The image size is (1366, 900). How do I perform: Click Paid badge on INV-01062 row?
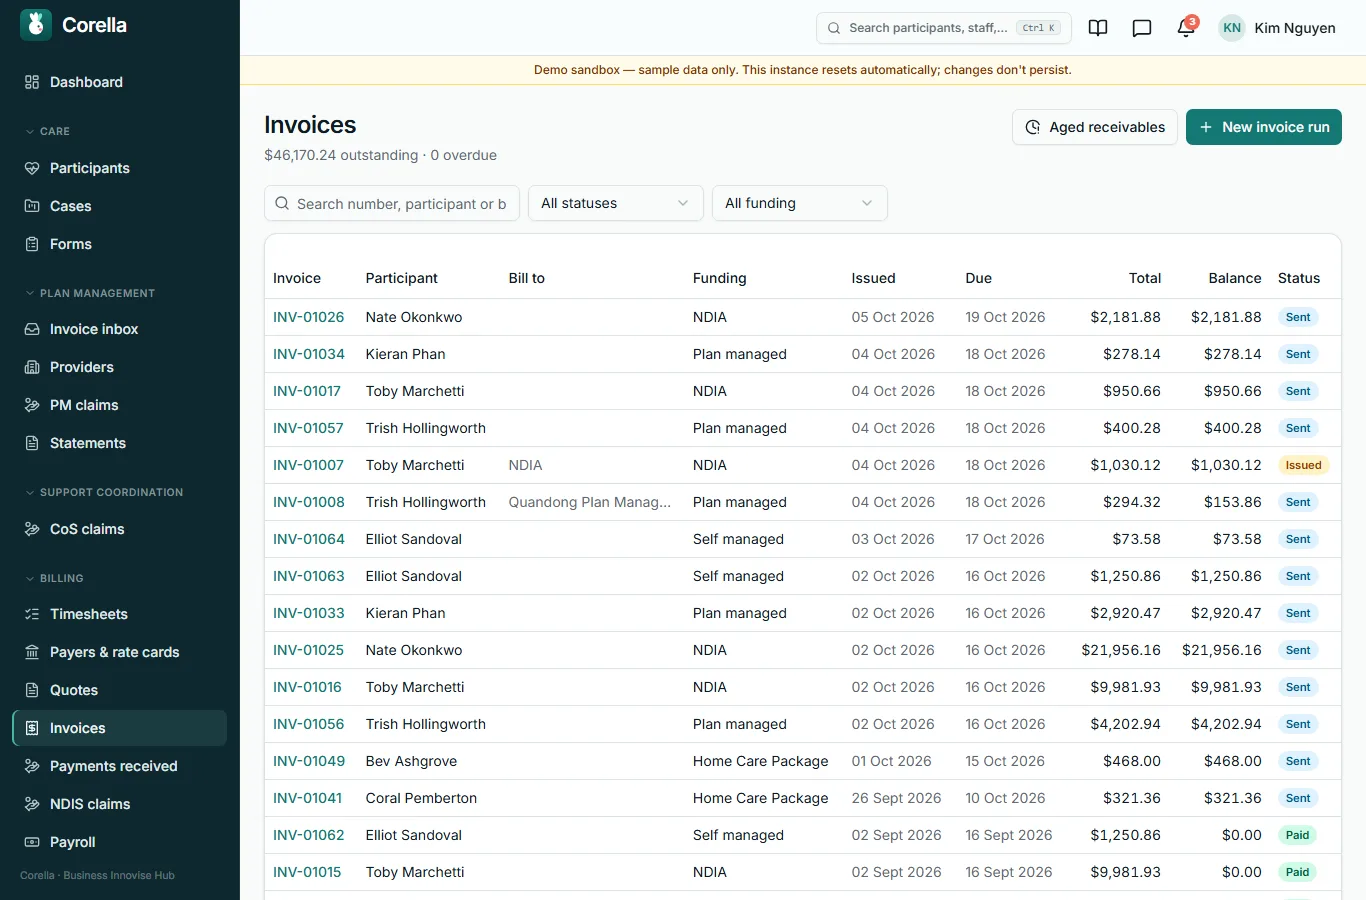(x=1298, y=835)
